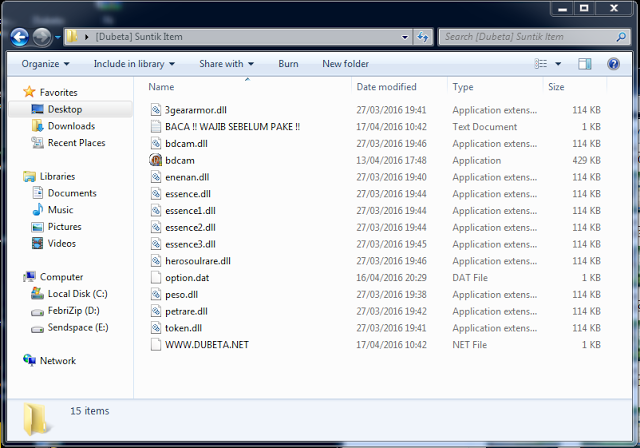The width and height of the screenshot is (640, 448).
Task: Select the token.dll file icon
Action: pos(156,328)
